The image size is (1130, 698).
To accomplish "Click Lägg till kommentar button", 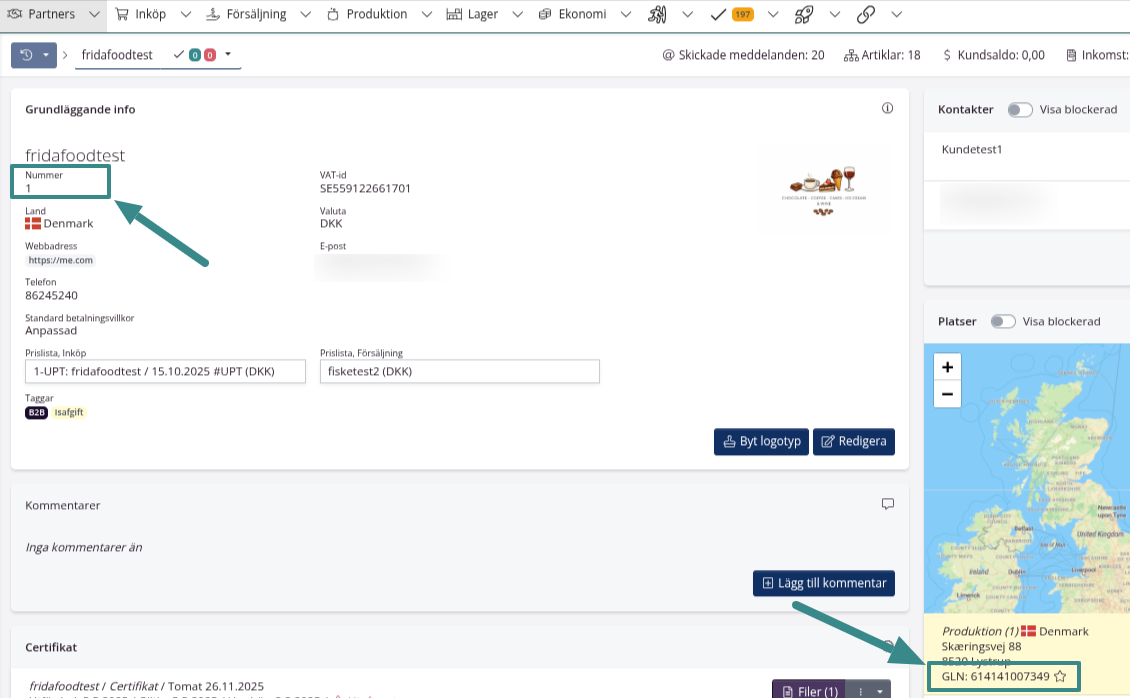I will [x=824, y=583].
